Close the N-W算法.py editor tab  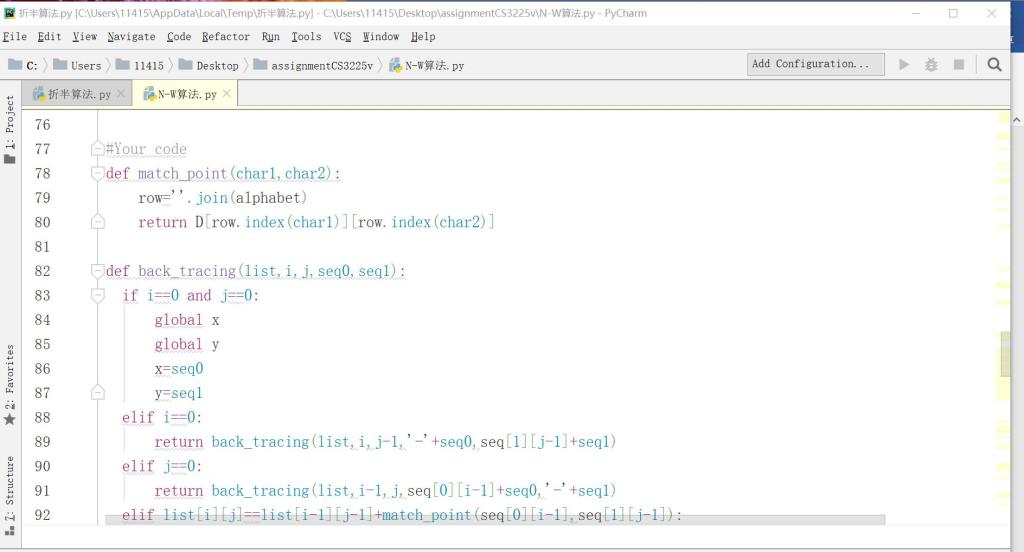pos(227,94)
